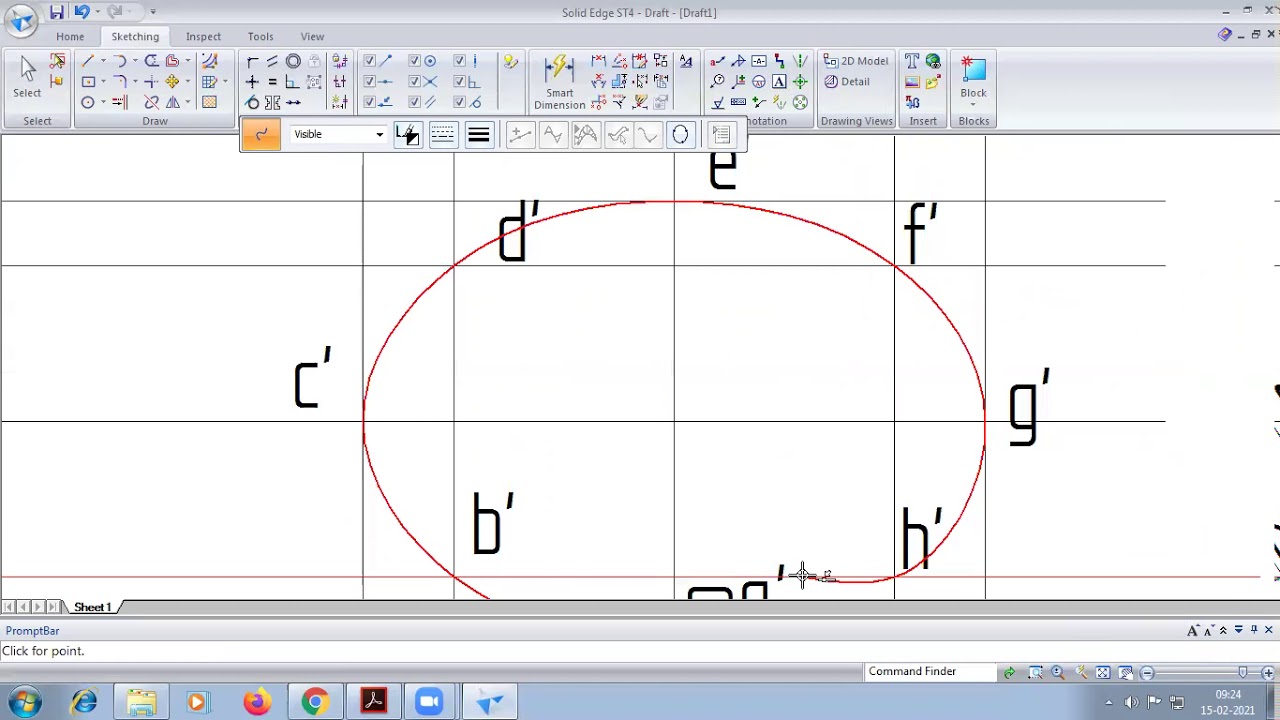Open quick access toolbar customize arrow
This screenshot has height=720, width=1280.
tap(153, 12)
